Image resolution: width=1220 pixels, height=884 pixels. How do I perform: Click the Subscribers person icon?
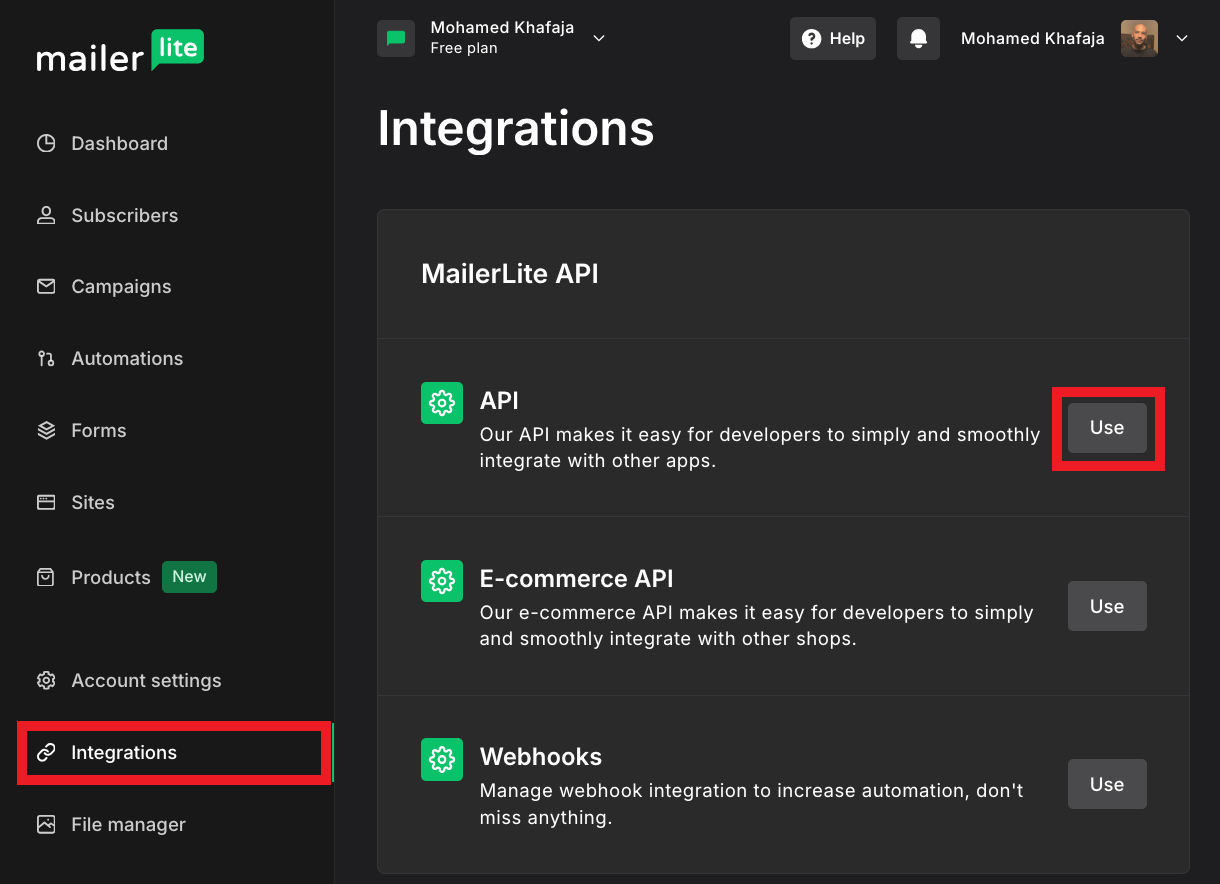click(x=46, y=215)
